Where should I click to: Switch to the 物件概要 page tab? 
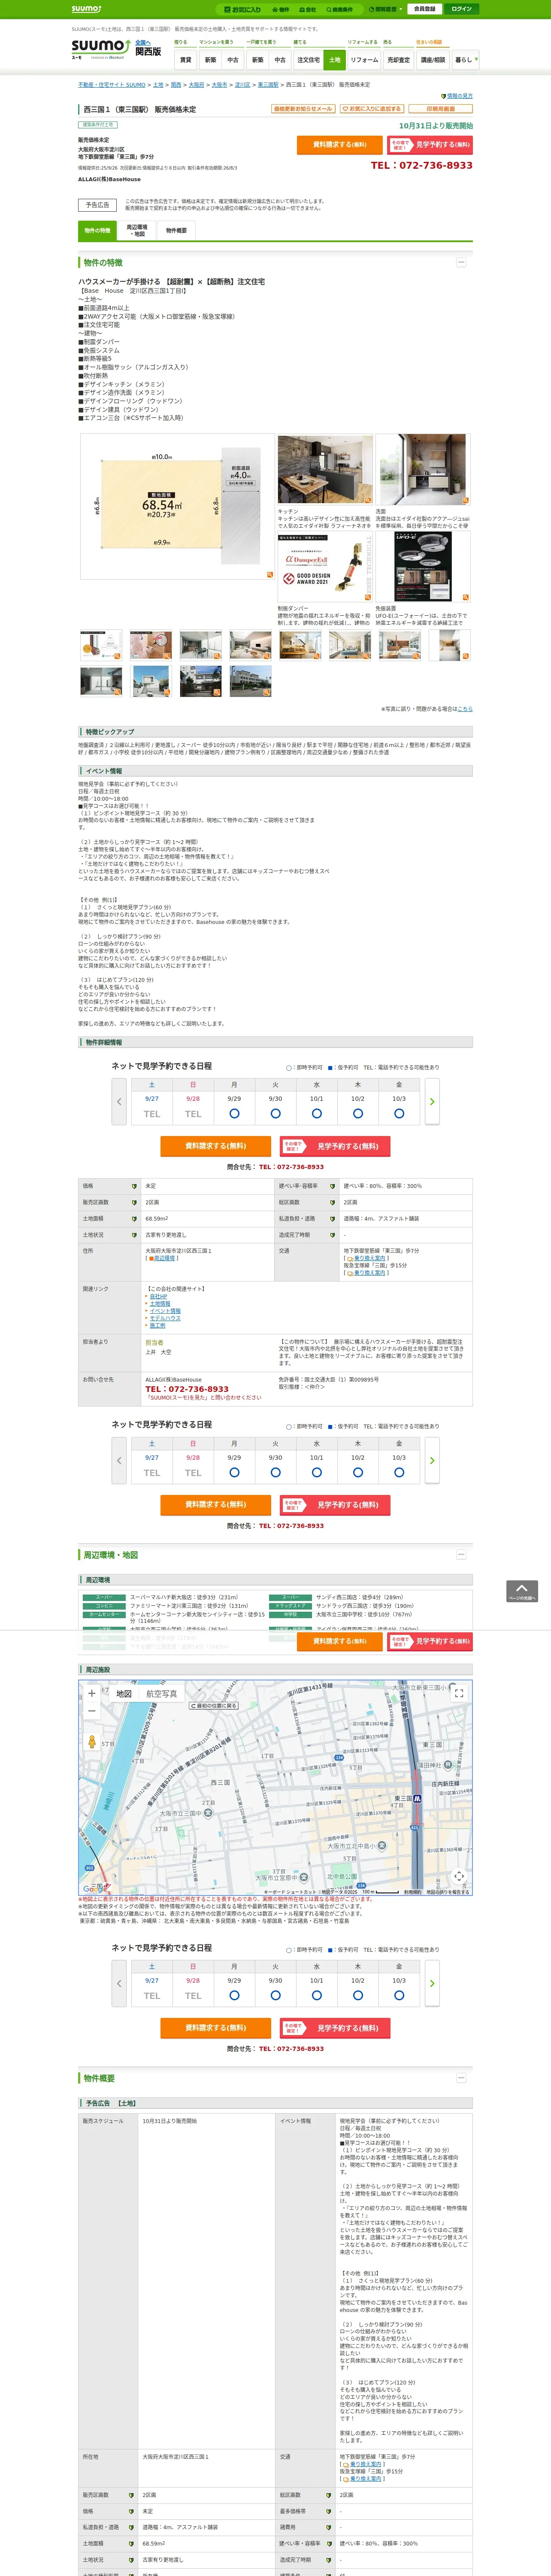(x=176, y=231)
